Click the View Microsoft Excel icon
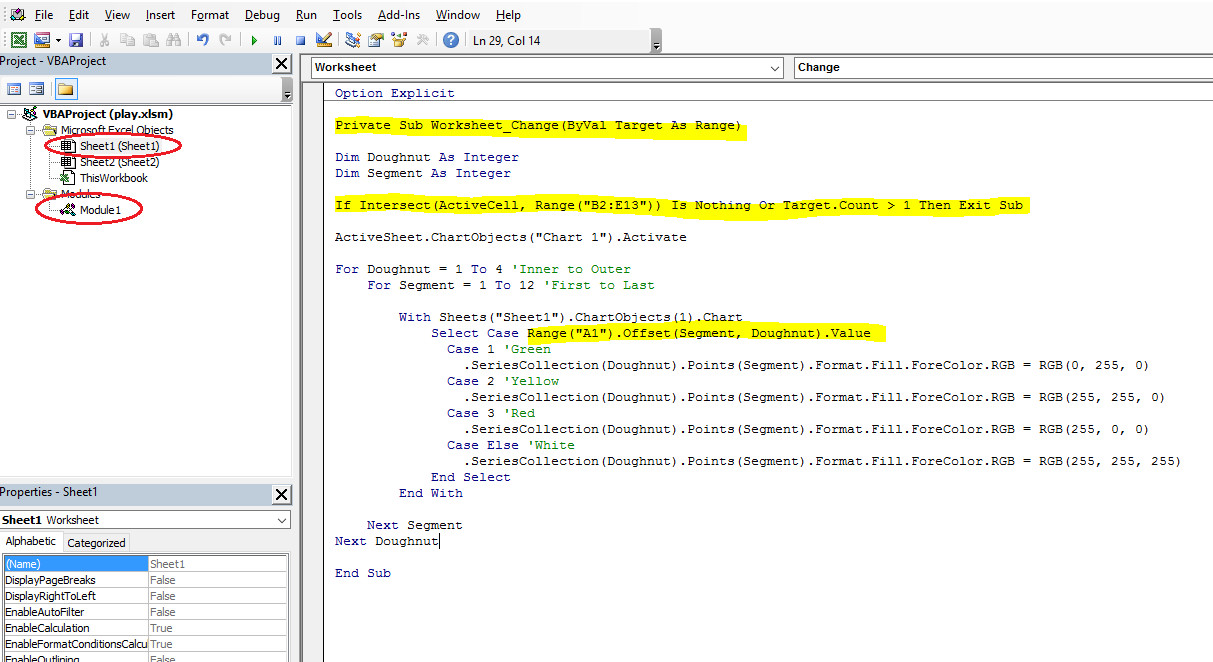1213x662 pixels. (x=19, y=40)
